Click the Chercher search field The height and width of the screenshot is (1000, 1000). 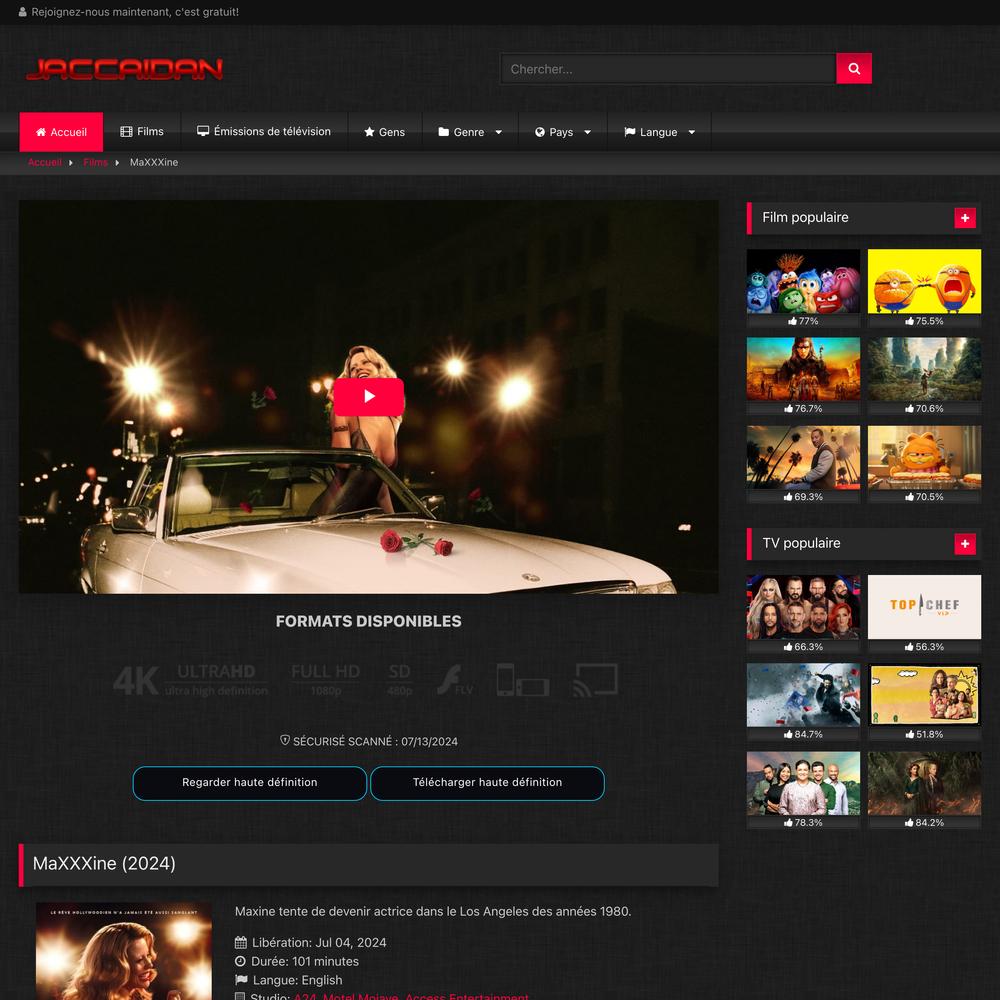click(x=668, y=68)
